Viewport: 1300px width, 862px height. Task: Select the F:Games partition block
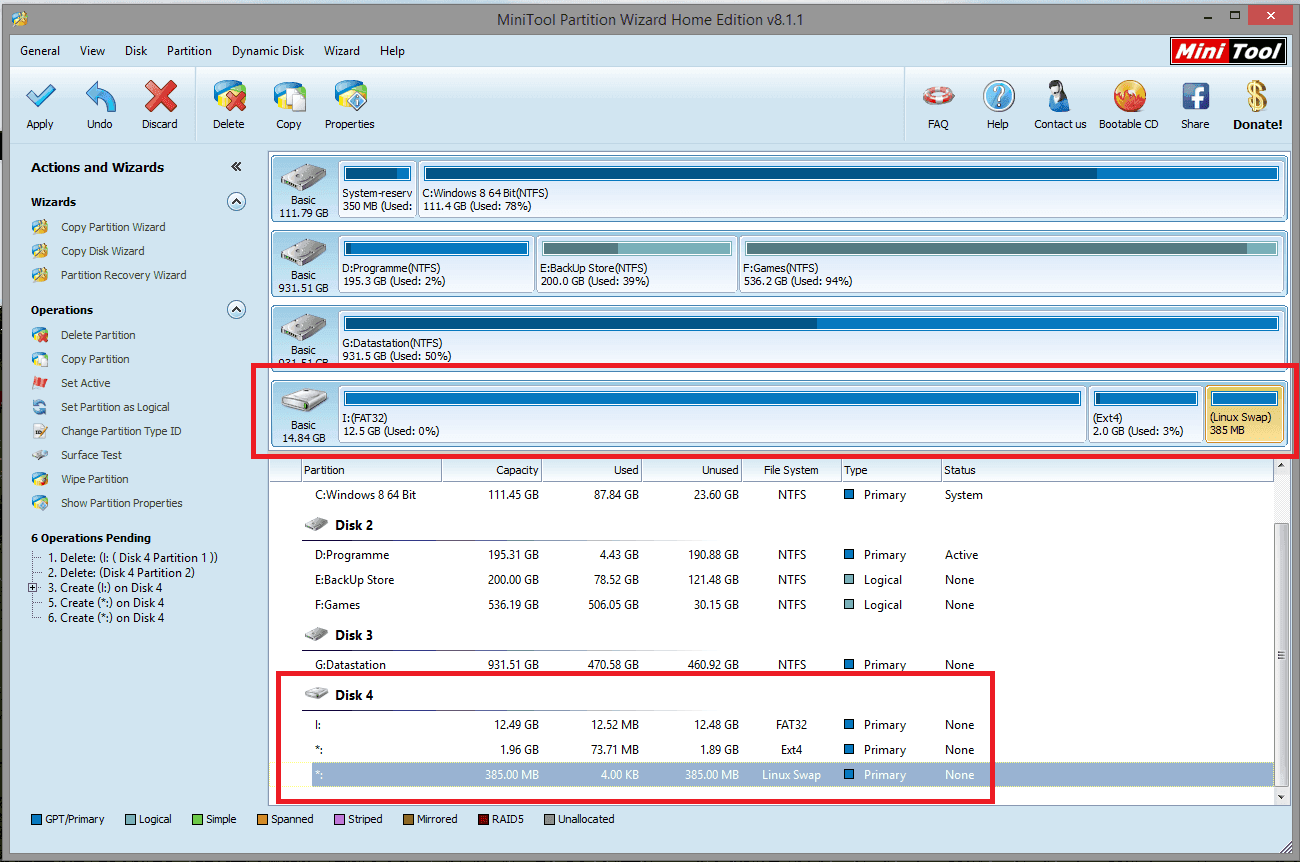click(1011, 264)
